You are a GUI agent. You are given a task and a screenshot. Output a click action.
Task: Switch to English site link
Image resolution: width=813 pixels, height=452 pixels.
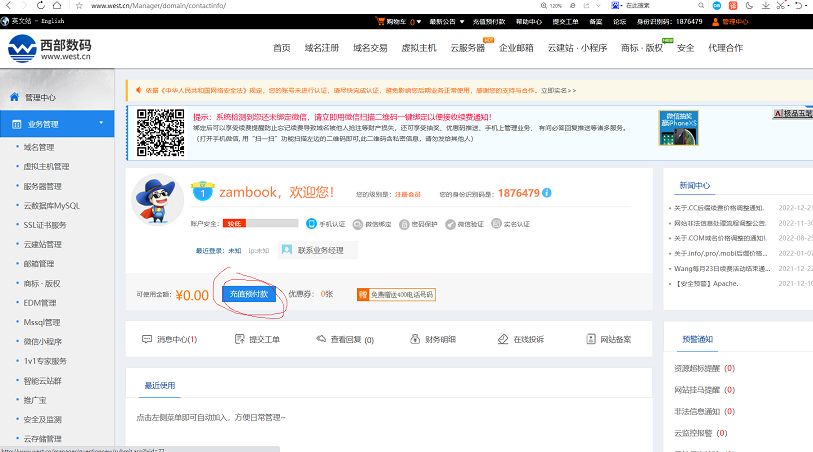point(52,21)
